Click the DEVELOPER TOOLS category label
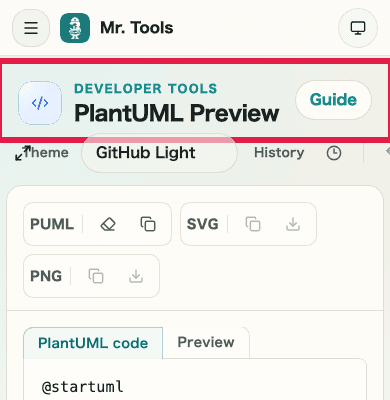The width and height of the screenshot is (390, 400). (146, 89)
